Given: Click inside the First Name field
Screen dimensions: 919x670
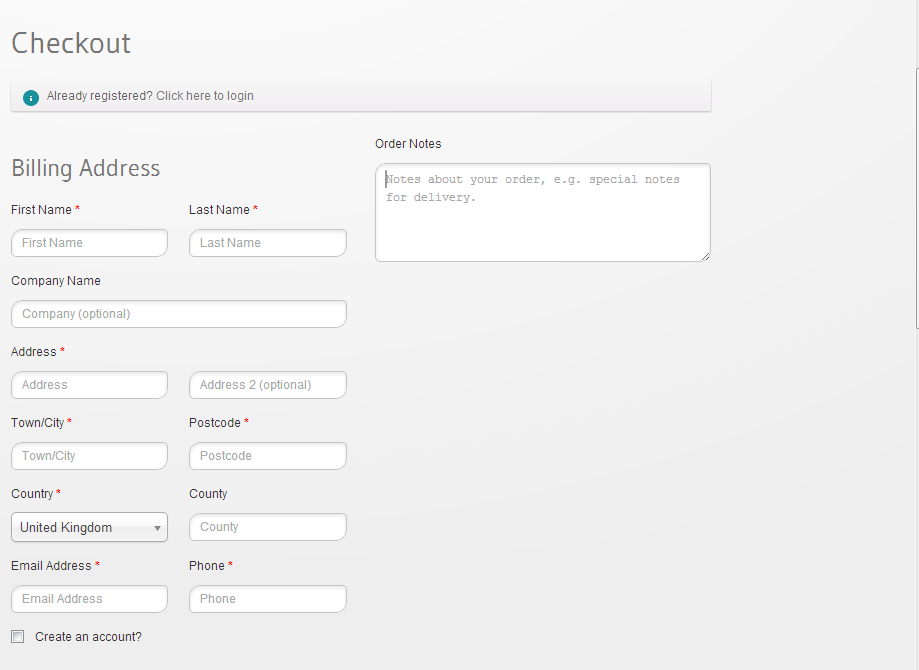Looking at the screenshot, I should click(x=88, y=243).
